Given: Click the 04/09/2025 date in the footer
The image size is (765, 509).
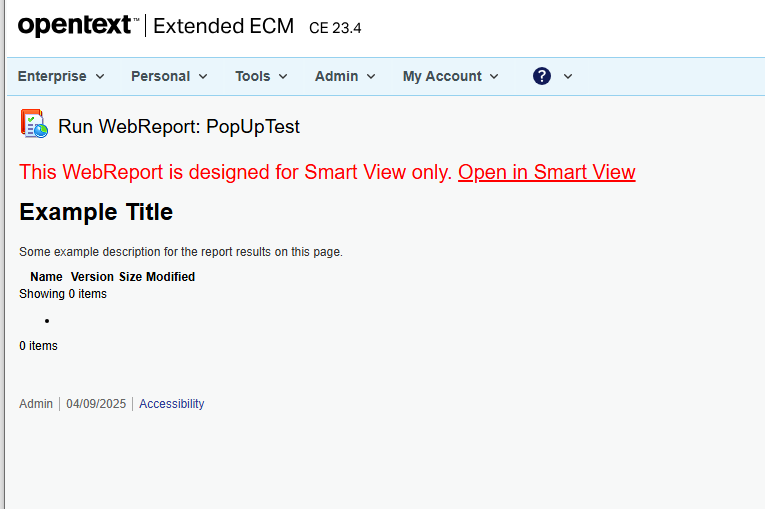Looking at the screenshot, I should [x=96, y=404].
